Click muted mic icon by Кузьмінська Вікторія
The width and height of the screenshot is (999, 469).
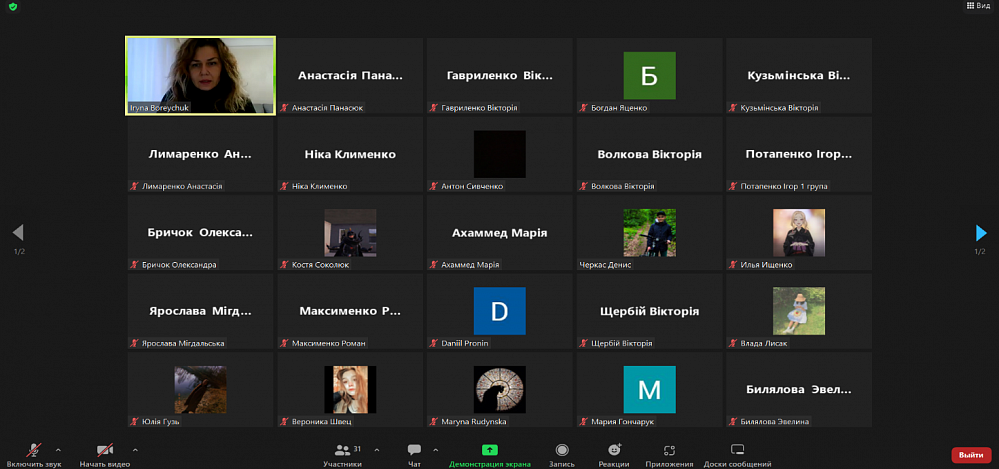point(733,108)
